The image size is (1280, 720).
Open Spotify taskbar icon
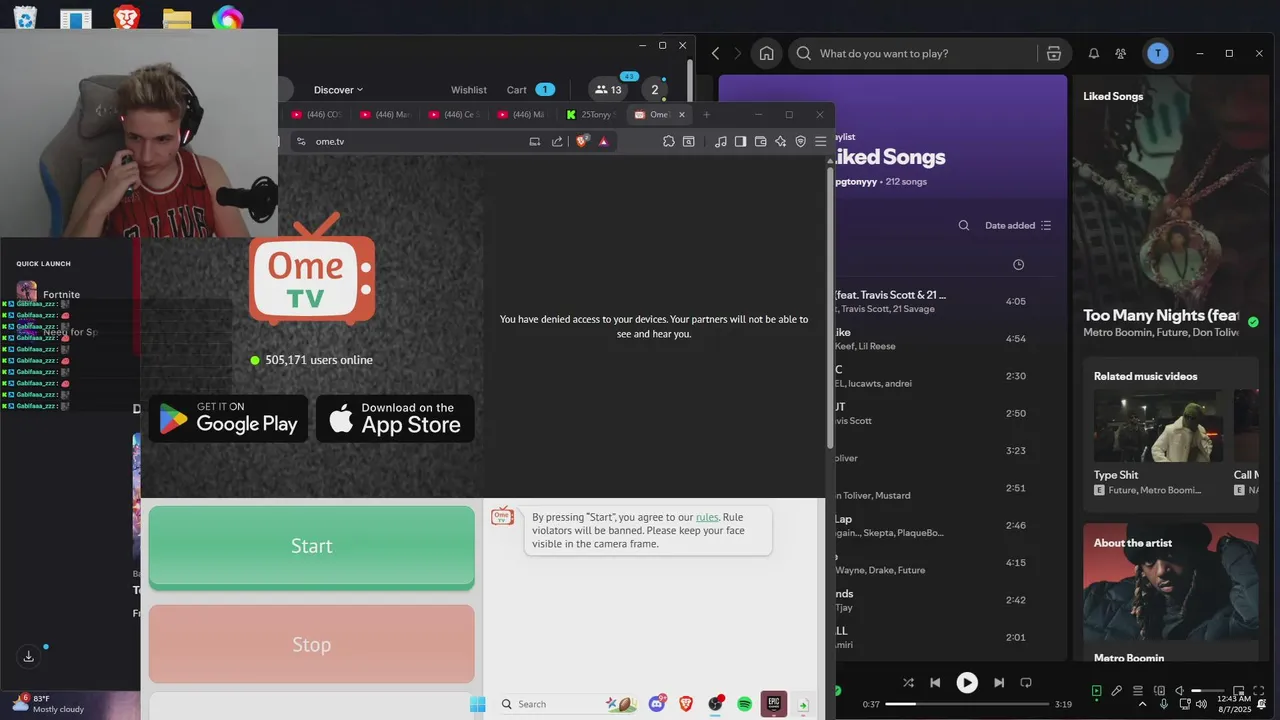click(745, 704)
